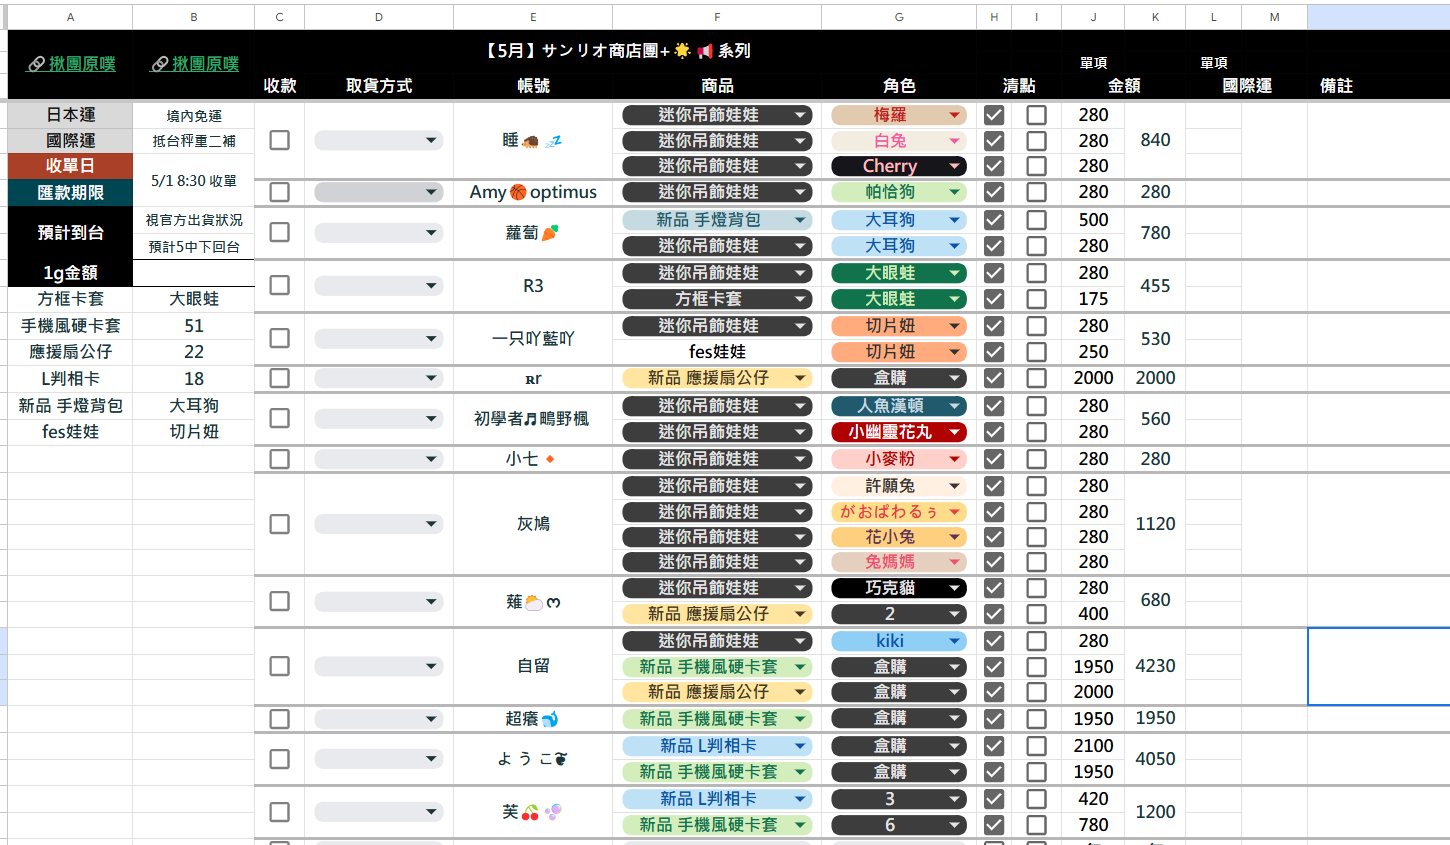
Task: Select the column M header
Action: [1274, 17]
